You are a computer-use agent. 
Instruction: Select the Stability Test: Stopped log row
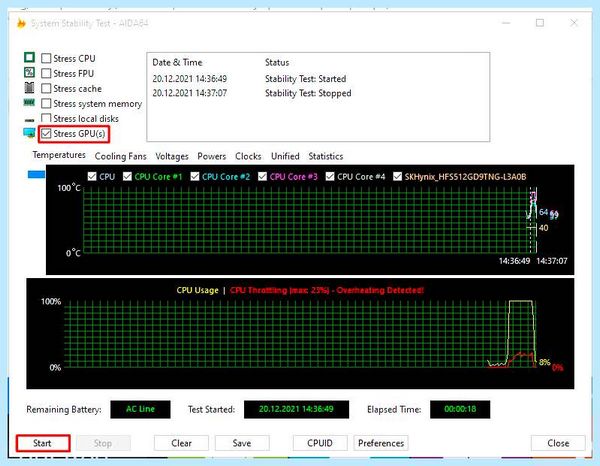tap(318, 93)
